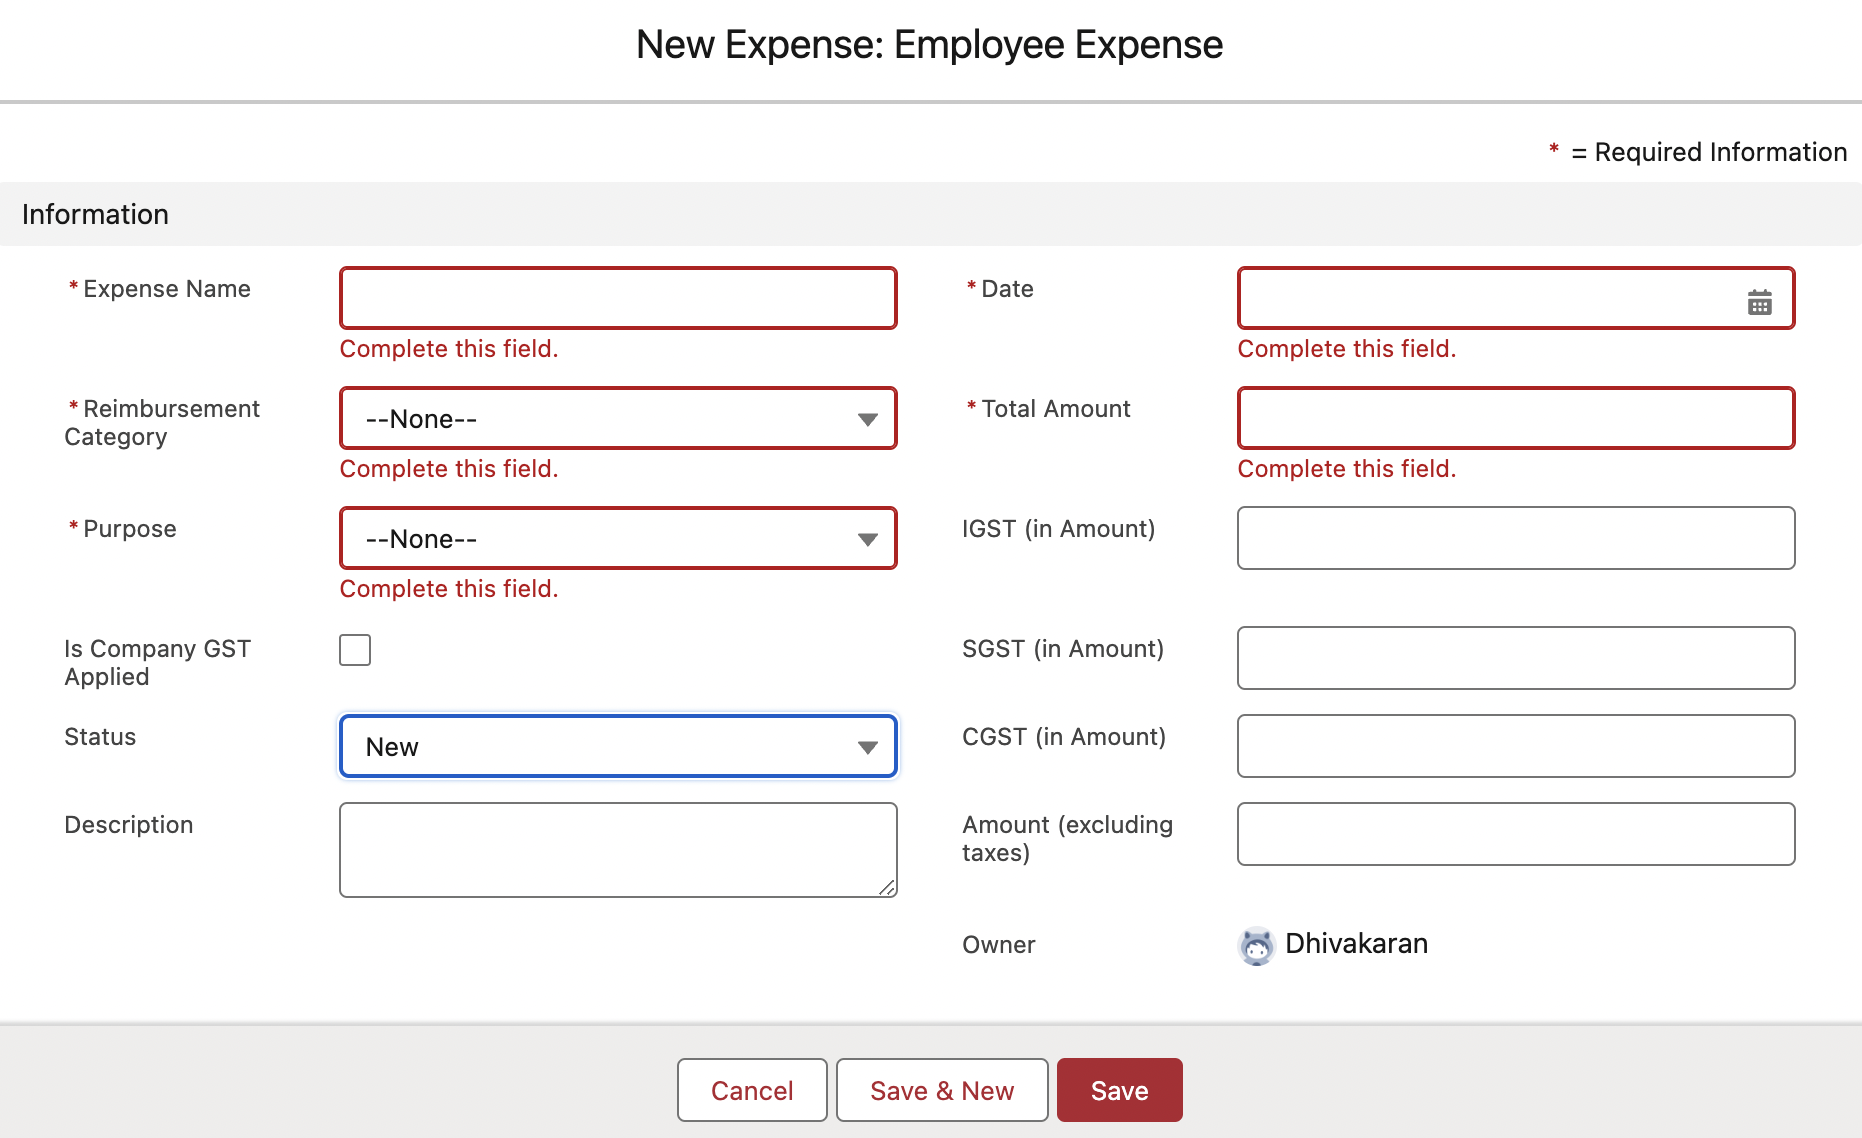The image size is (1862, 1138).
Task: Select the Total Amount input box
Action: 1515,419
